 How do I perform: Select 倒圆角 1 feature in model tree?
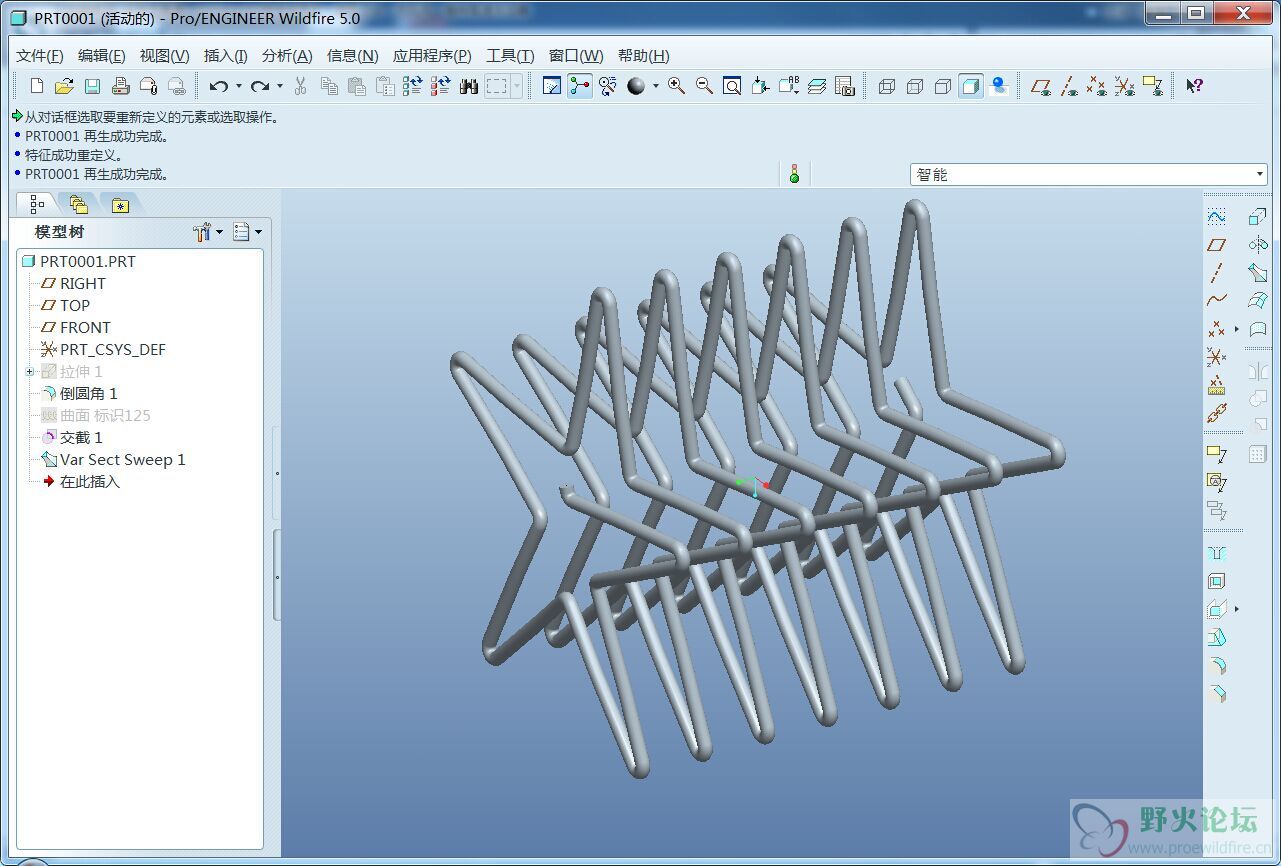pyautogui.click(x=89, y=394)
